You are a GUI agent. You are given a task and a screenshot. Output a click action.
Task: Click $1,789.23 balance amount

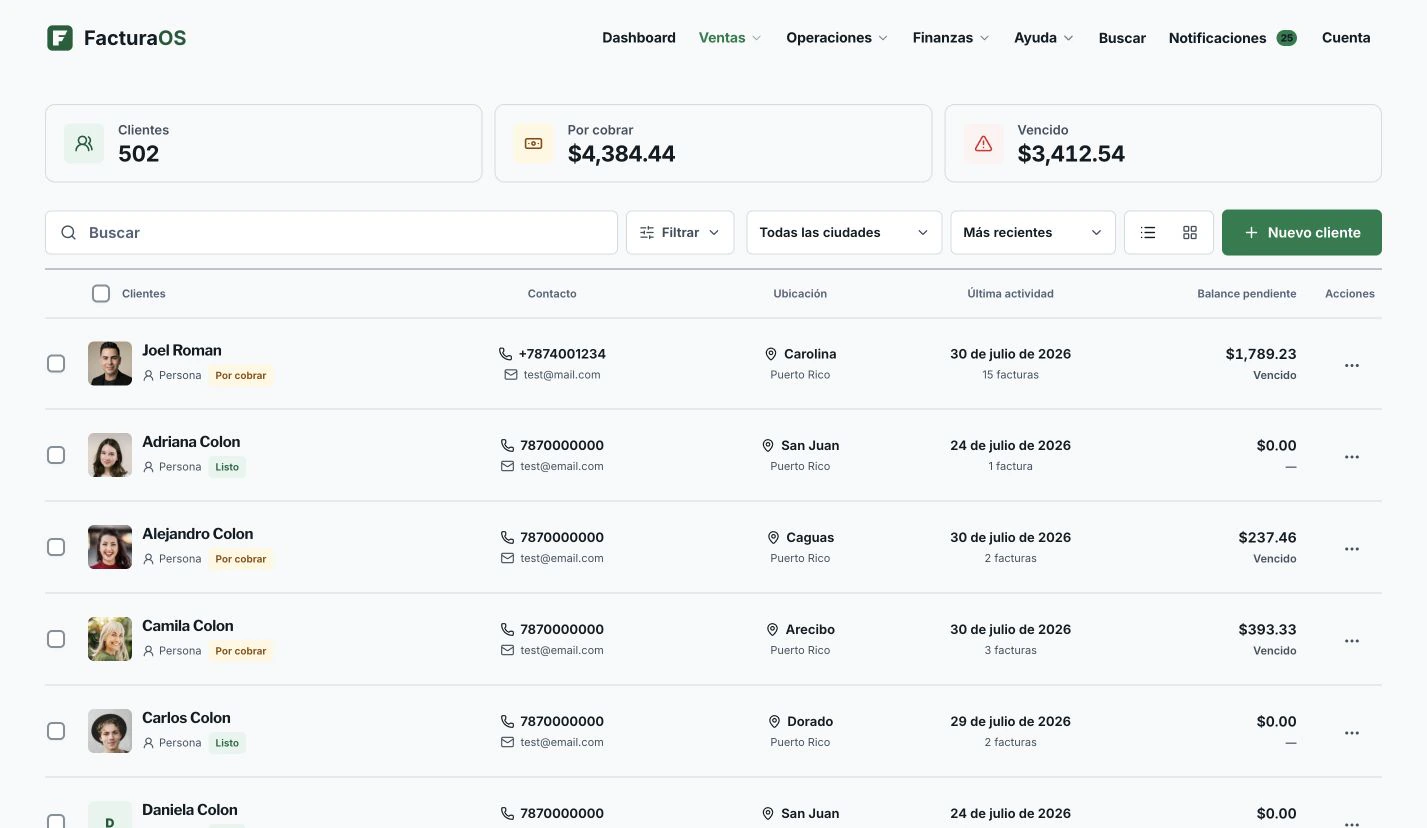click(x=1261, y=354)
